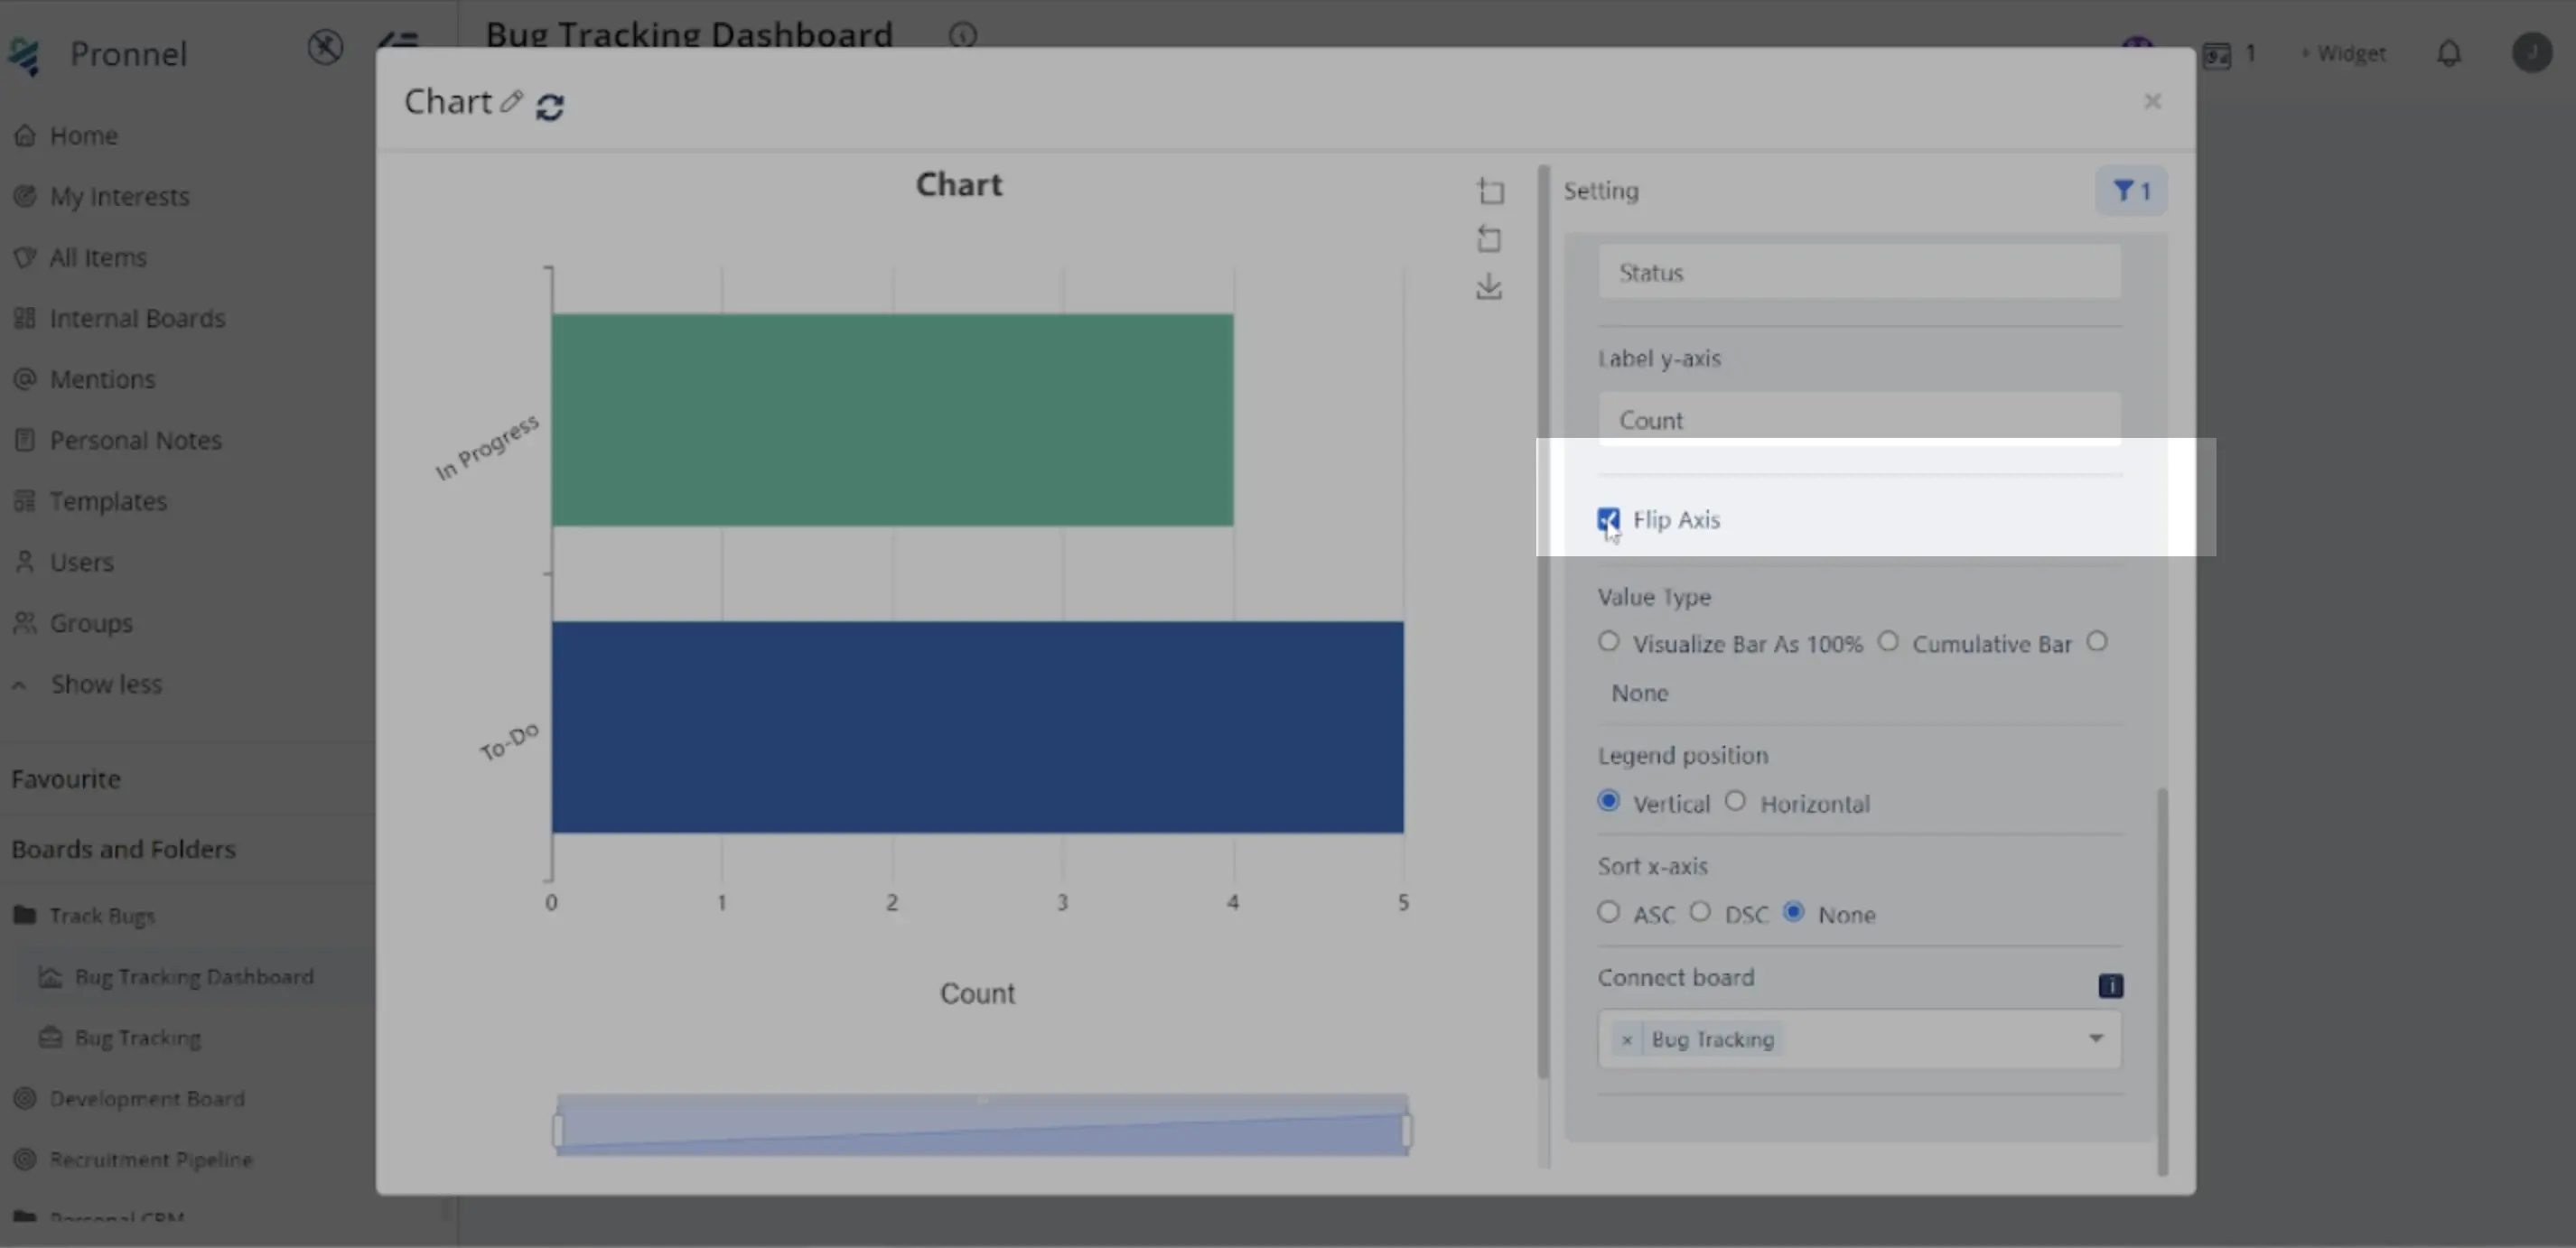
Task: Close the Chart dialog
Action: (2152, 101)
